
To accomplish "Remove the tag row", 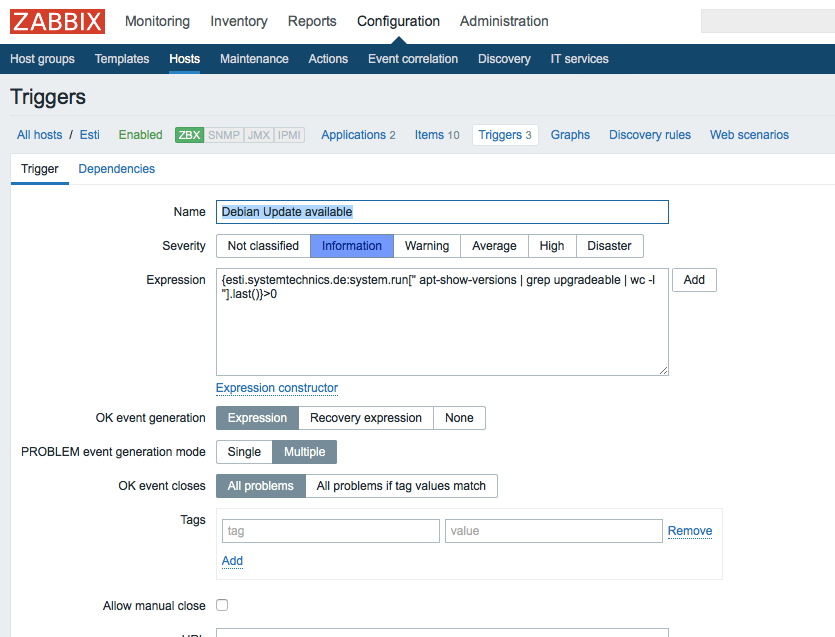I will 690,531.
